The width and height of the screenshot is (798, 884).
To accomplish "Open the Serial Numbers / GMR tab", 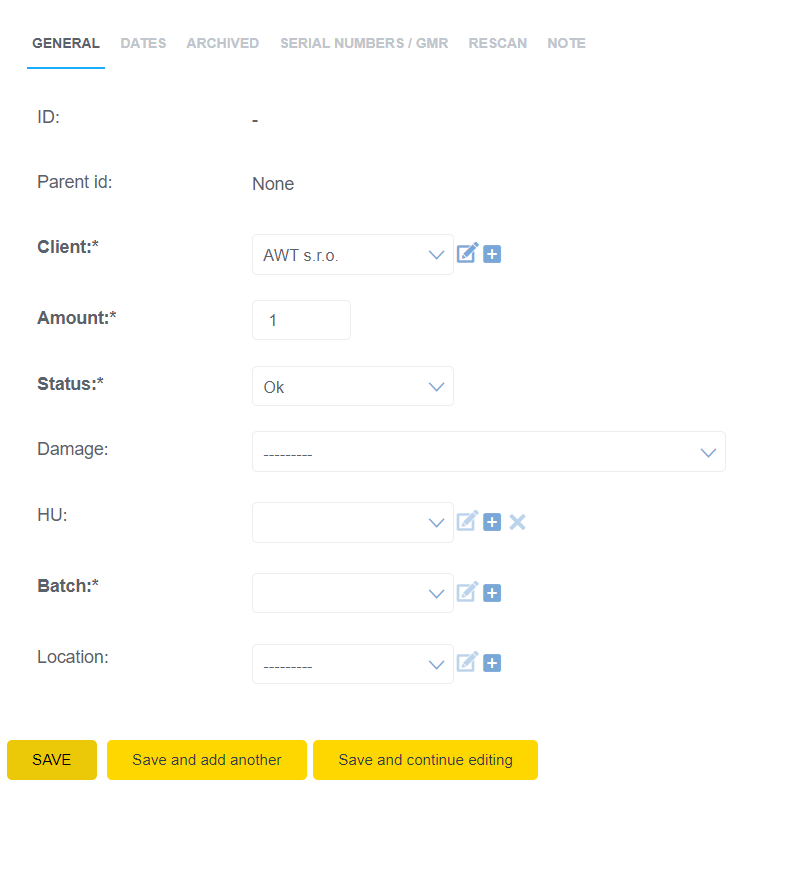I will coord(364,44).
